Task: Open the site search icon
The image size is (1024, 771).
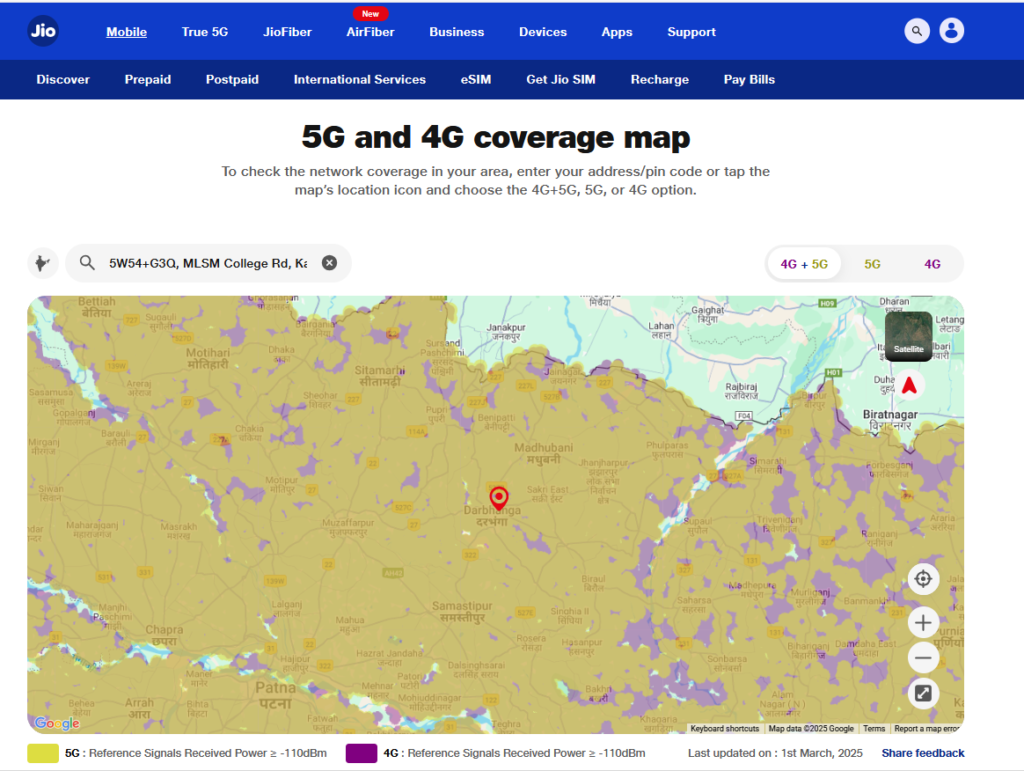Action: (x=917, y=31)
